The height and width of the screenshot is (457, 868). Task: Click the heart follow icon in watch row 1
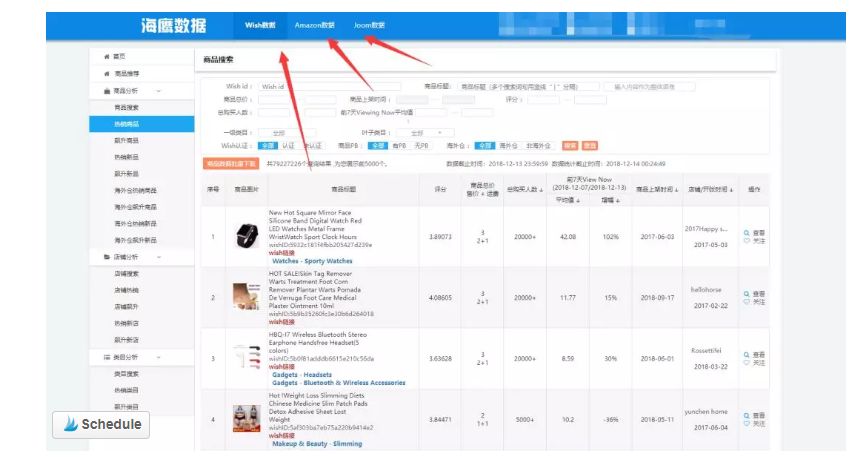(746, 241)
